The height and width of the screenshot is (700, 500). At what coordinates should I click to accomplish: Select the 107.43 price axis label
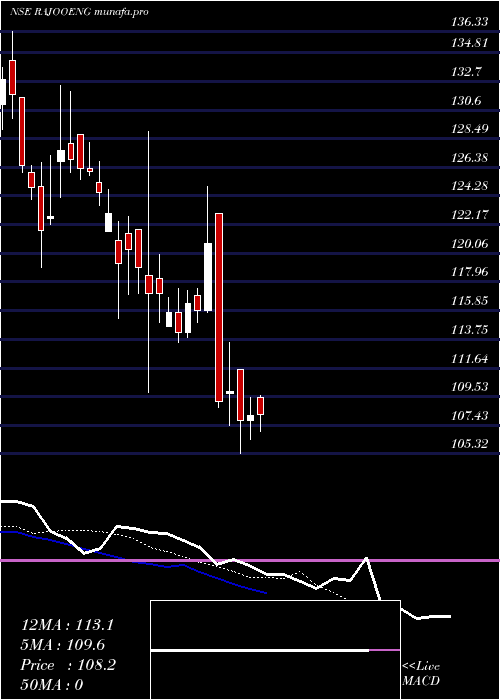pyautogui.click(x=469, y=416)
